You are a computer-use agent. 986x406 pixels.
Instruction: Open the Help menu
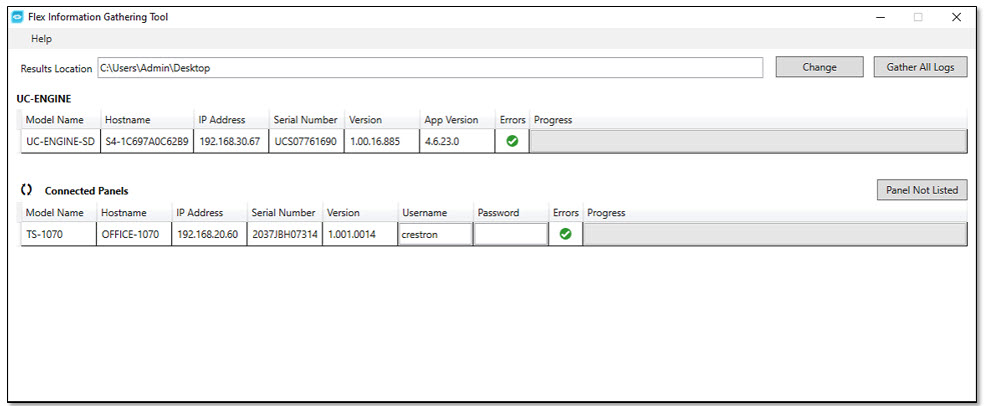pyautogui.click(x=41, y=39)
